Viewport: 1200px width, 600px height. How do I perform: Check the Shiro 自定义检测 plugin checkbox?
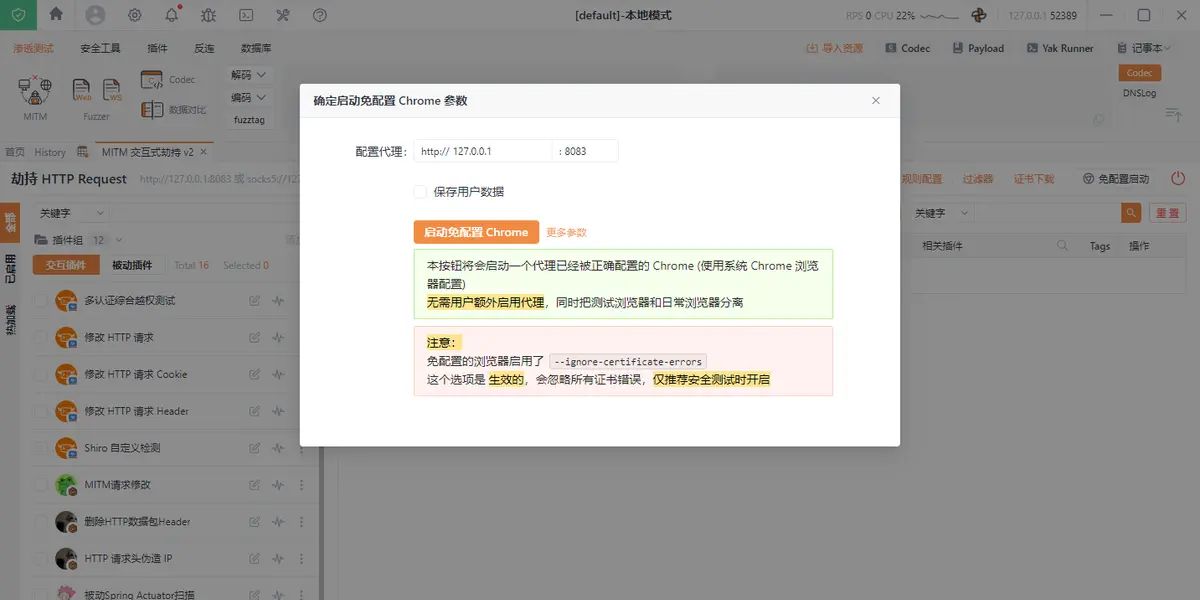click(41, 447)
